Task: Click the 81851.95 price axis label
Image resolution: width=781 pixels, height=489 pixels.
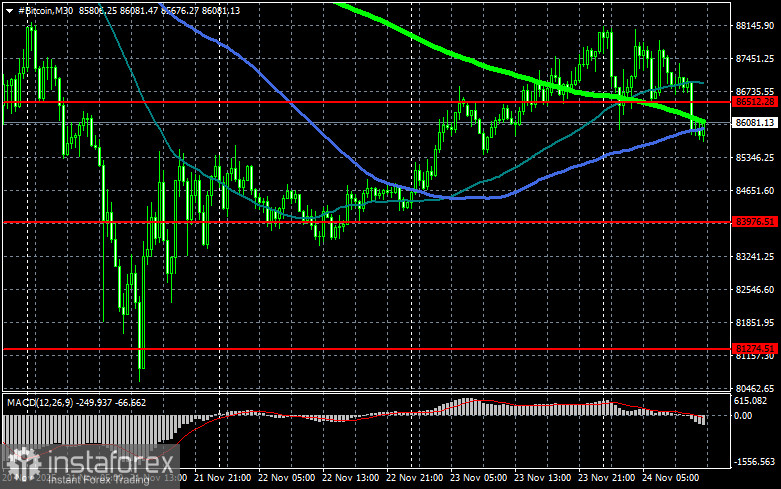Action: (x=755, y=323)
